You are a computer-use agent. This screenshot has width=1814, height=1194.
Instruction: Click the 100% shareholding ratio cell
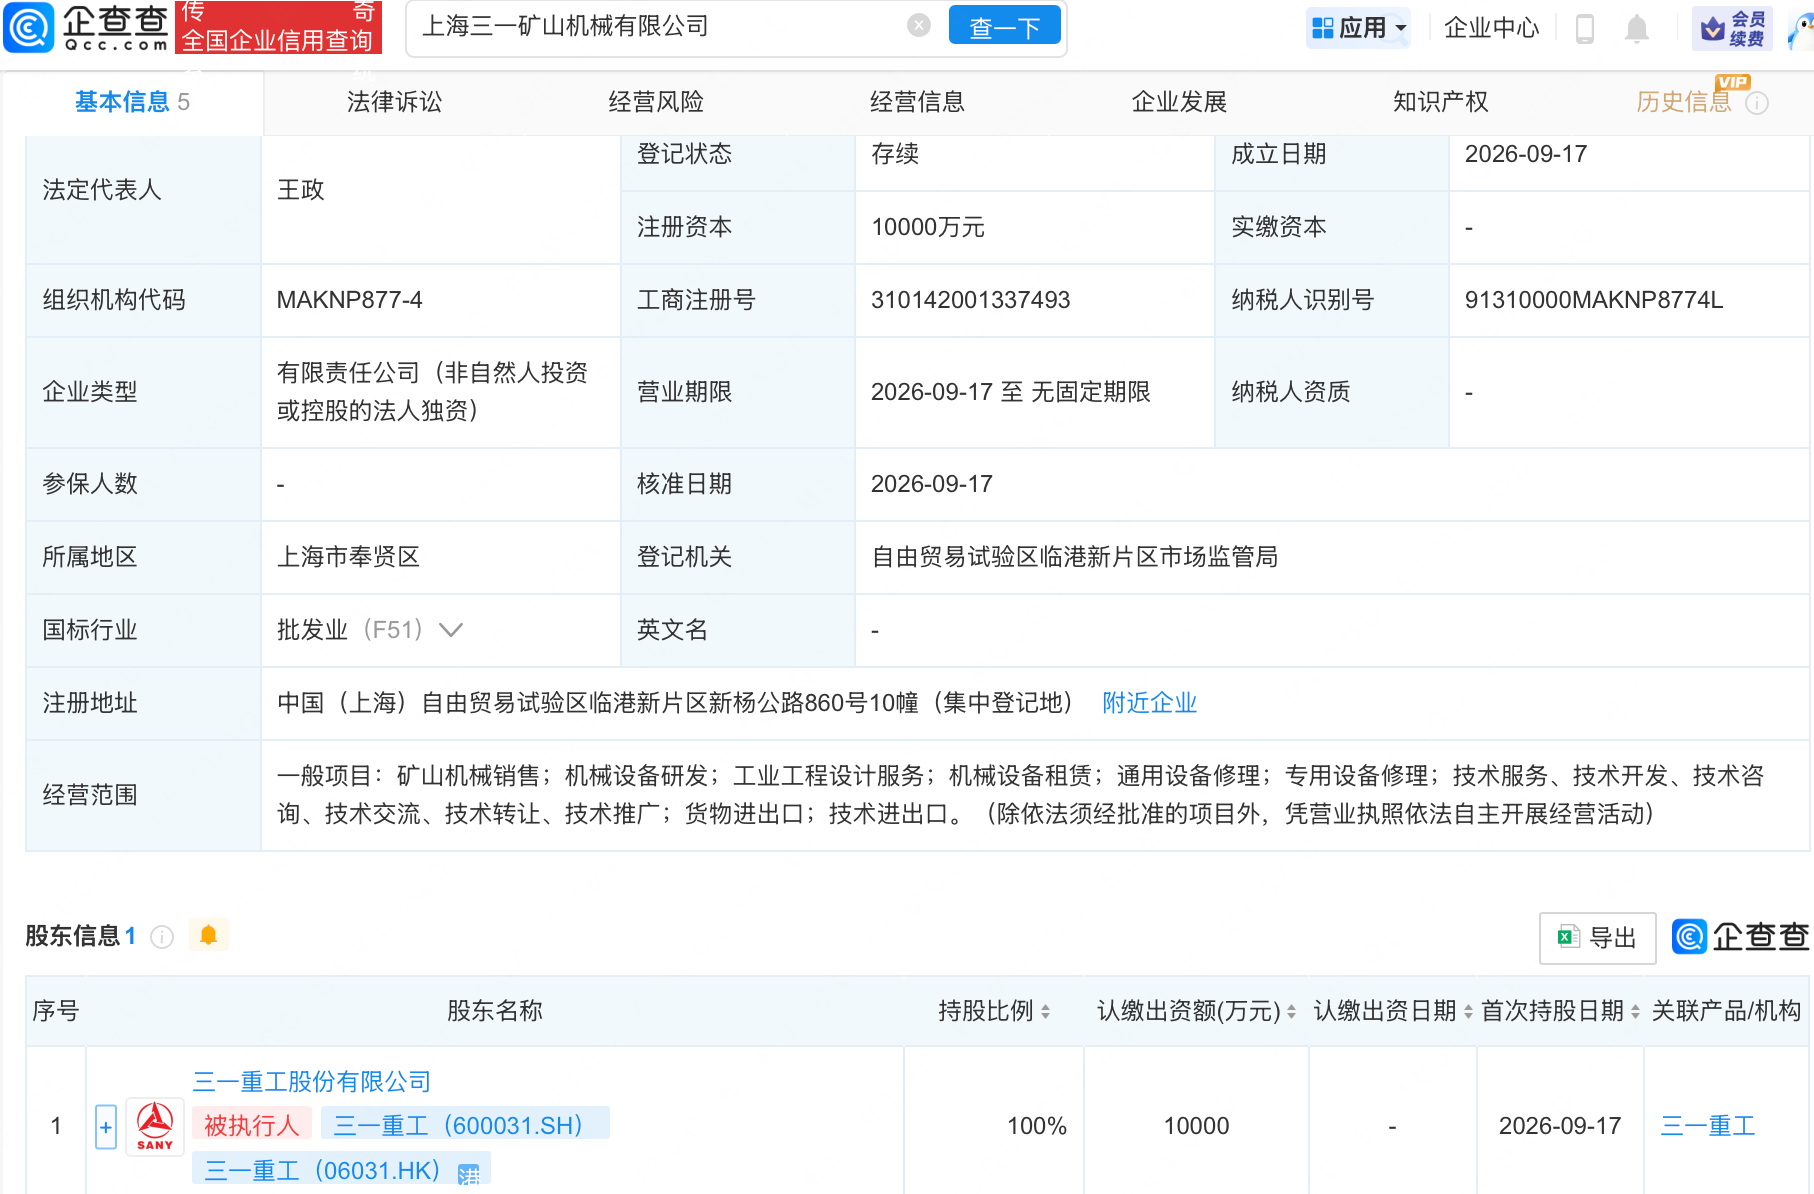pyautogui.click(x=1037, y=1126)
